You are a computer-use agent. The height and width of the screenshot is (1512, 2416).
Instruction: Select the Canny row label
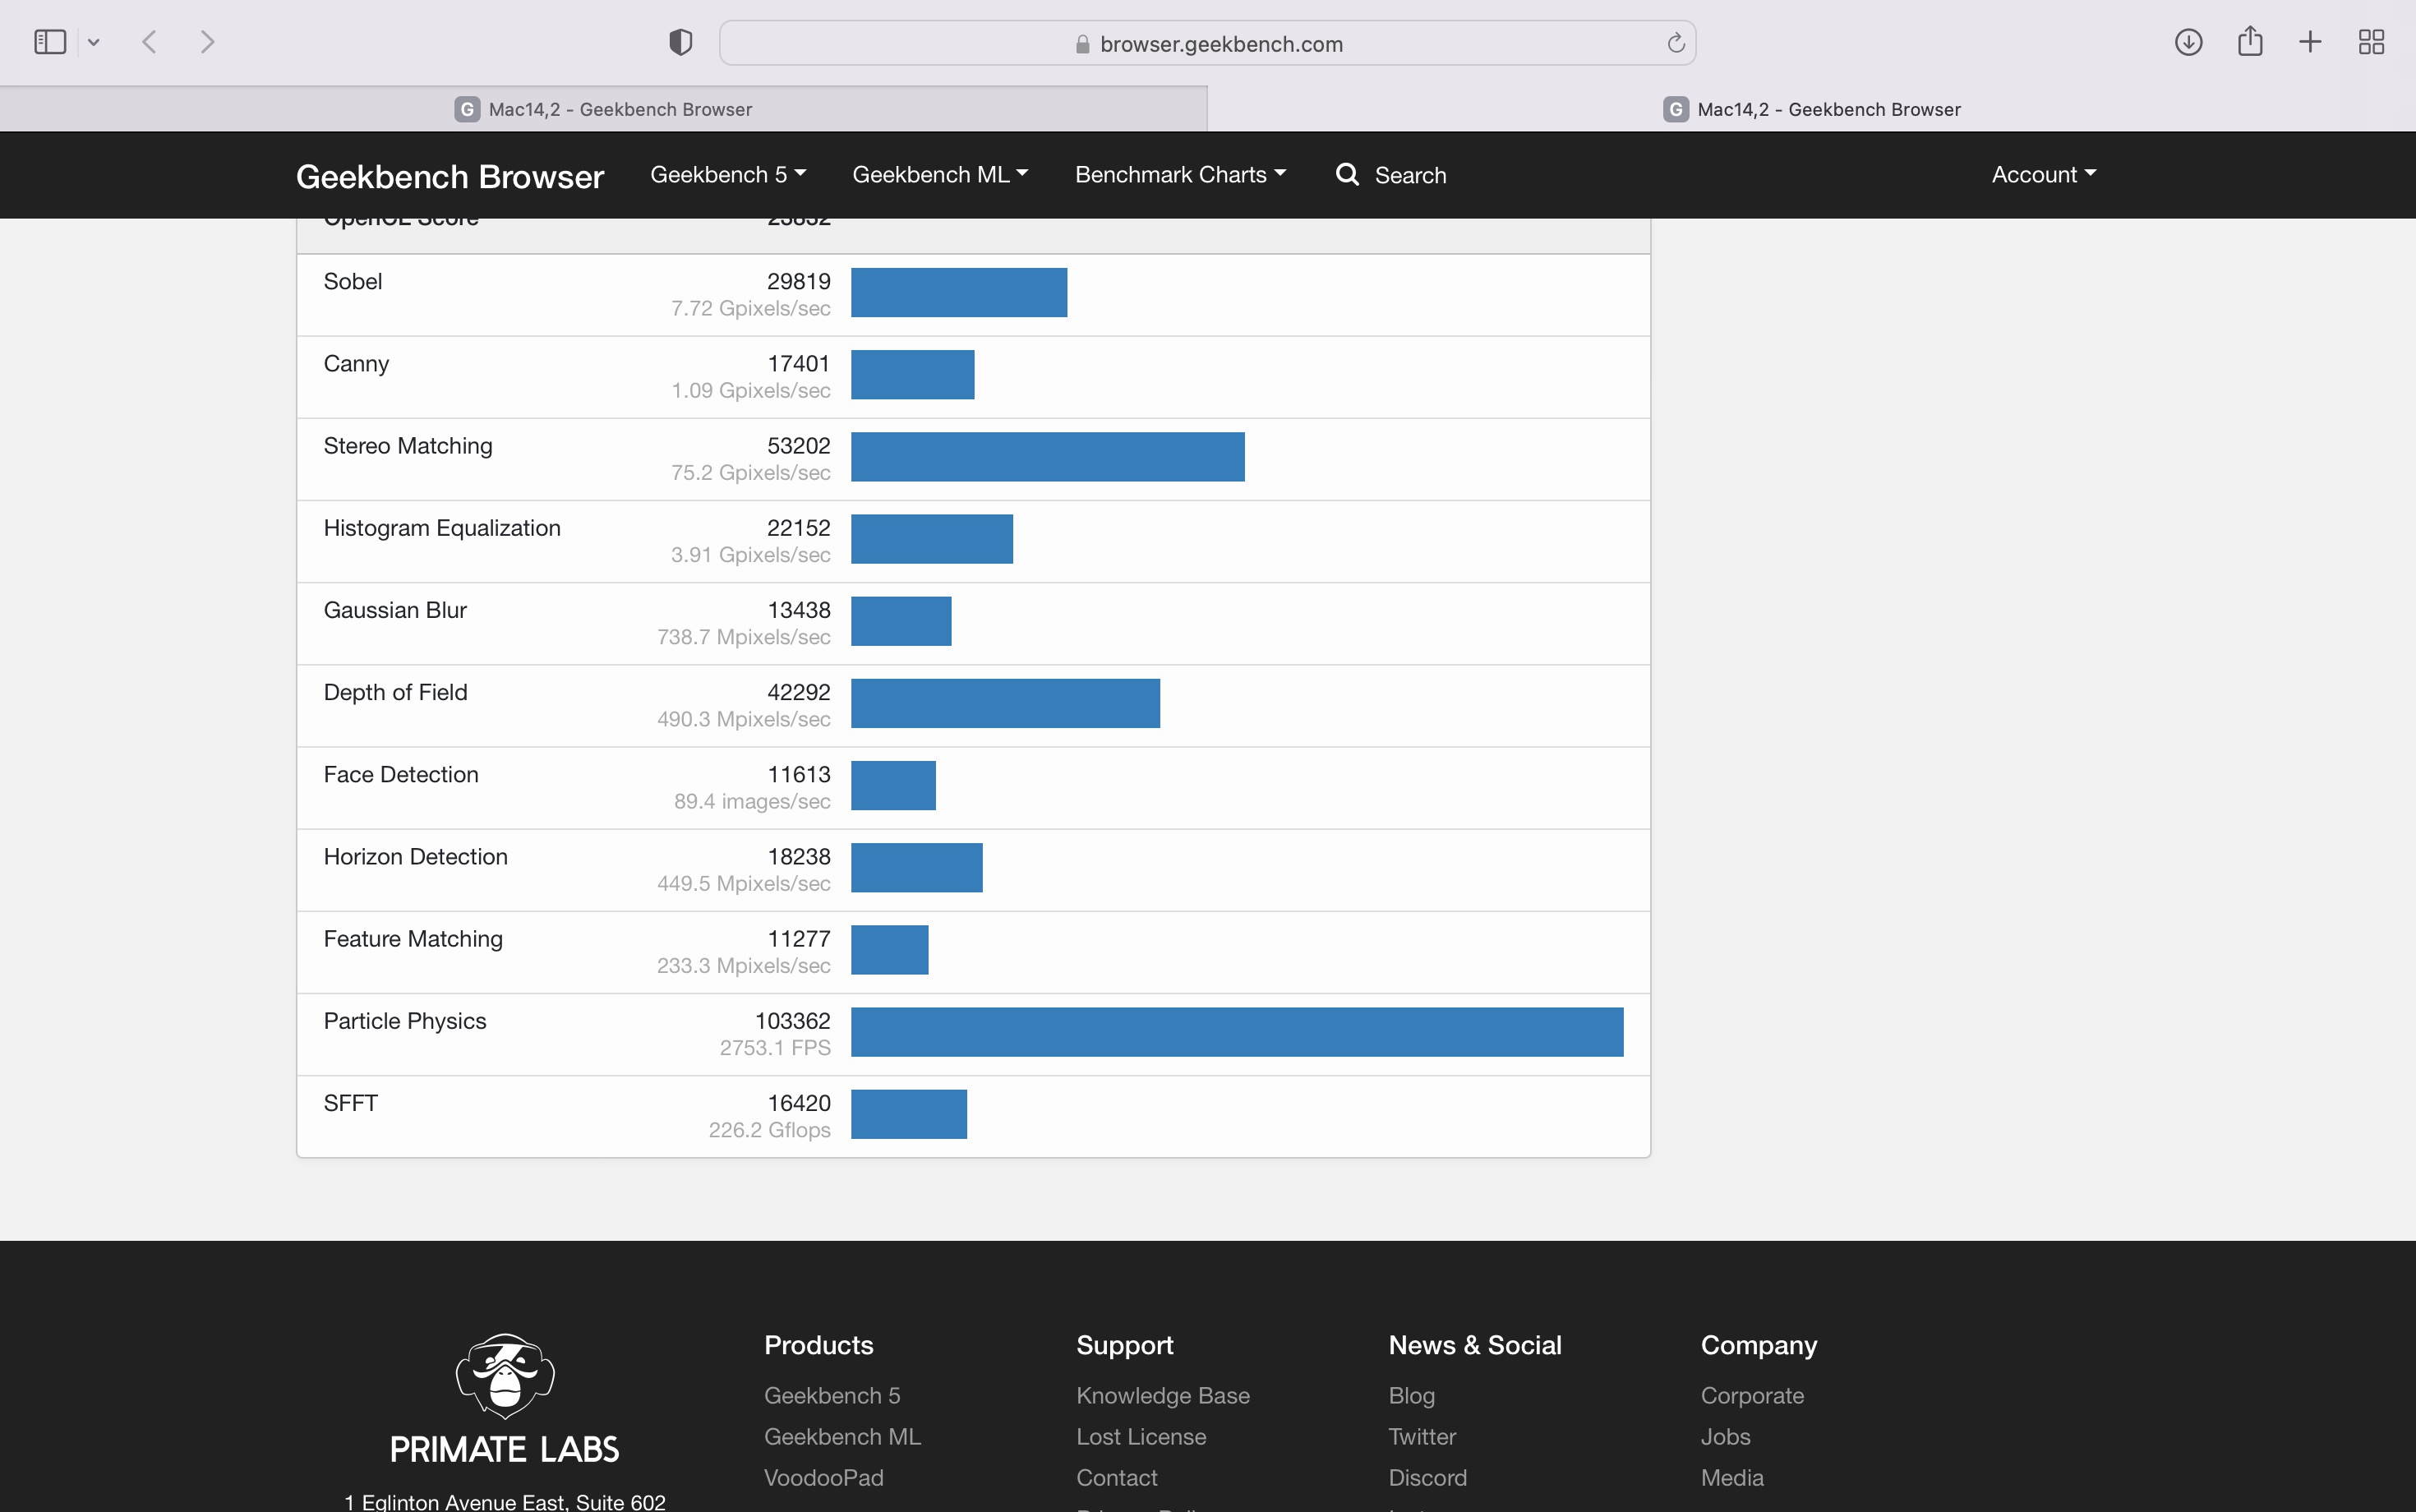[x=356, y=364]
